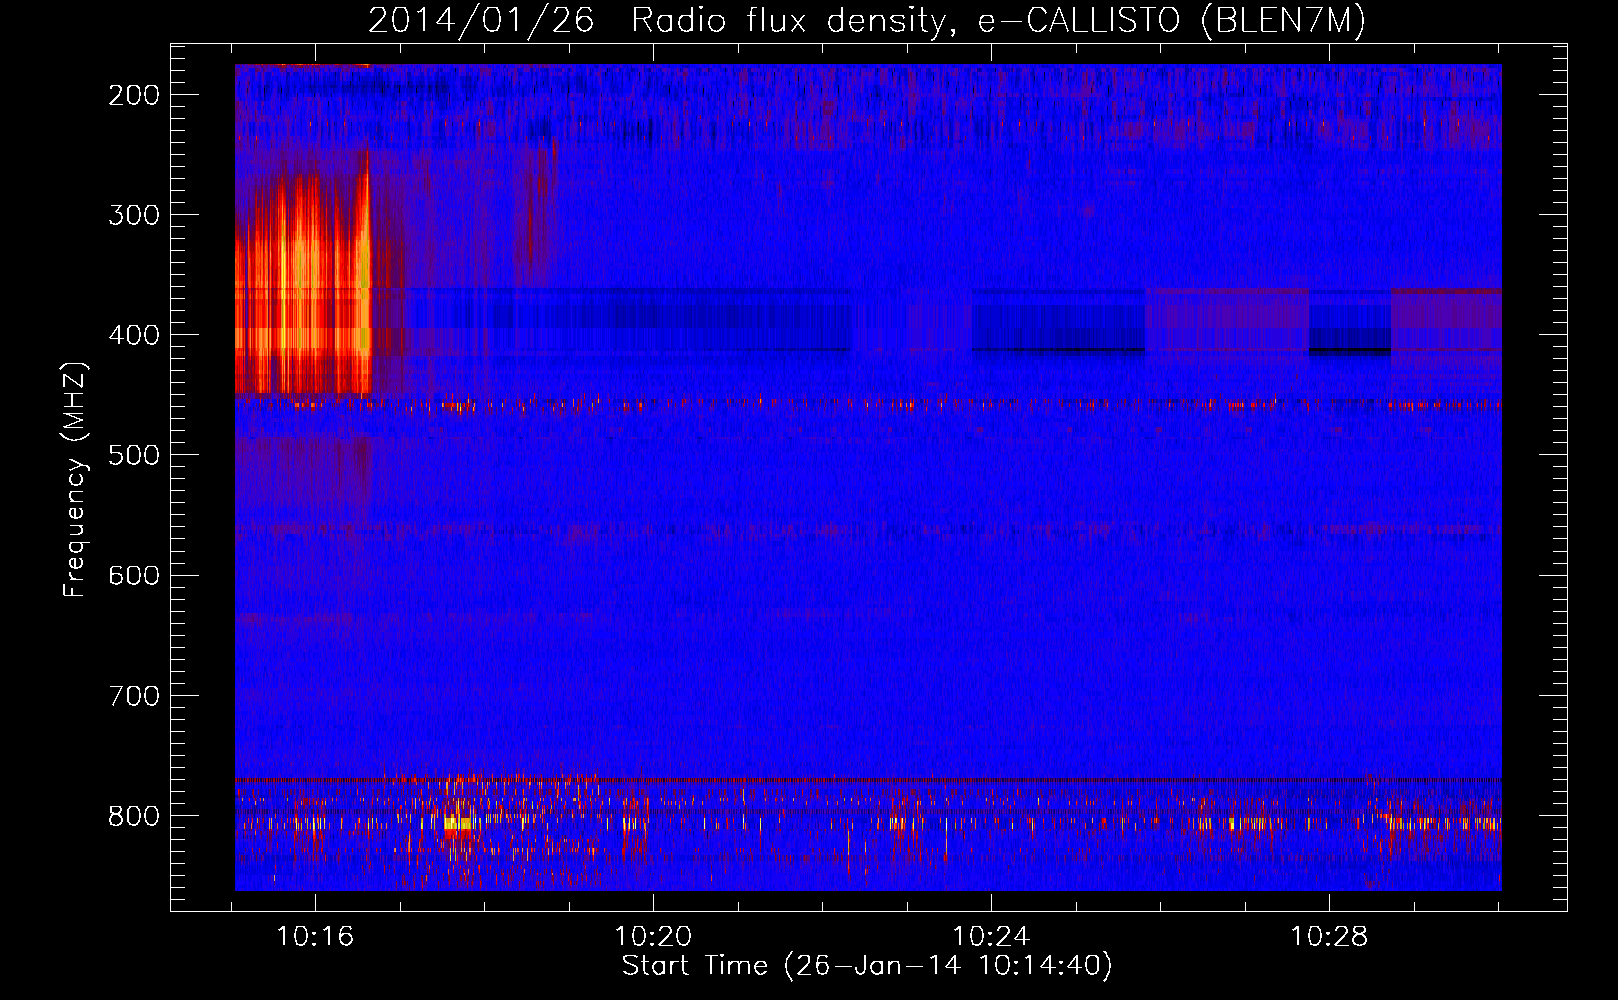Click the 'Start Time' axis label

[866, 966]
